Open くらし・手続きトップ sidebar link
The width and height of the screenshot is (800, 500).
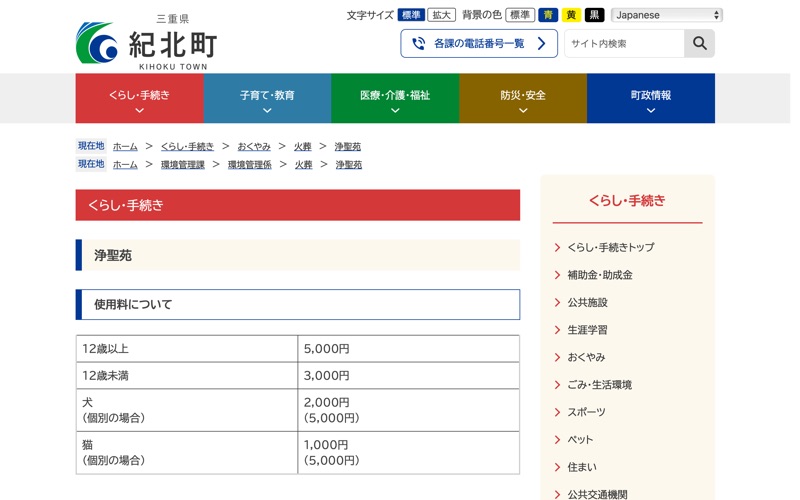[611, 247]
